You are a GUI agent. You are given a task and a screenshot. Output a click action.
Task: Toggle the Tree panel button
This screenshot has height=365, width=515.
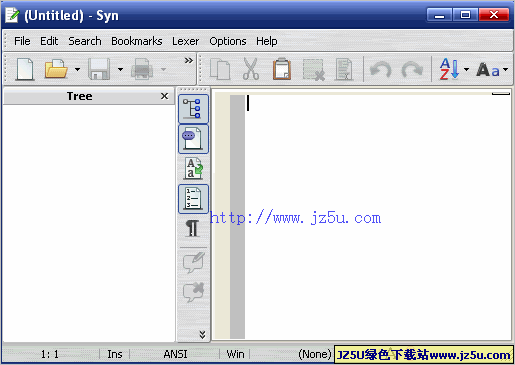point(193,109)
